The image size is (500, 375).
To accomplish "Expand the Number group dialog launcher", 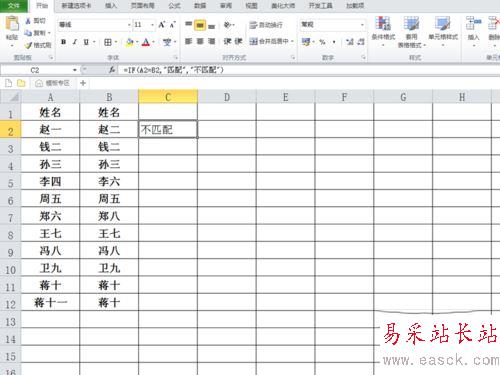I will 363,58.
